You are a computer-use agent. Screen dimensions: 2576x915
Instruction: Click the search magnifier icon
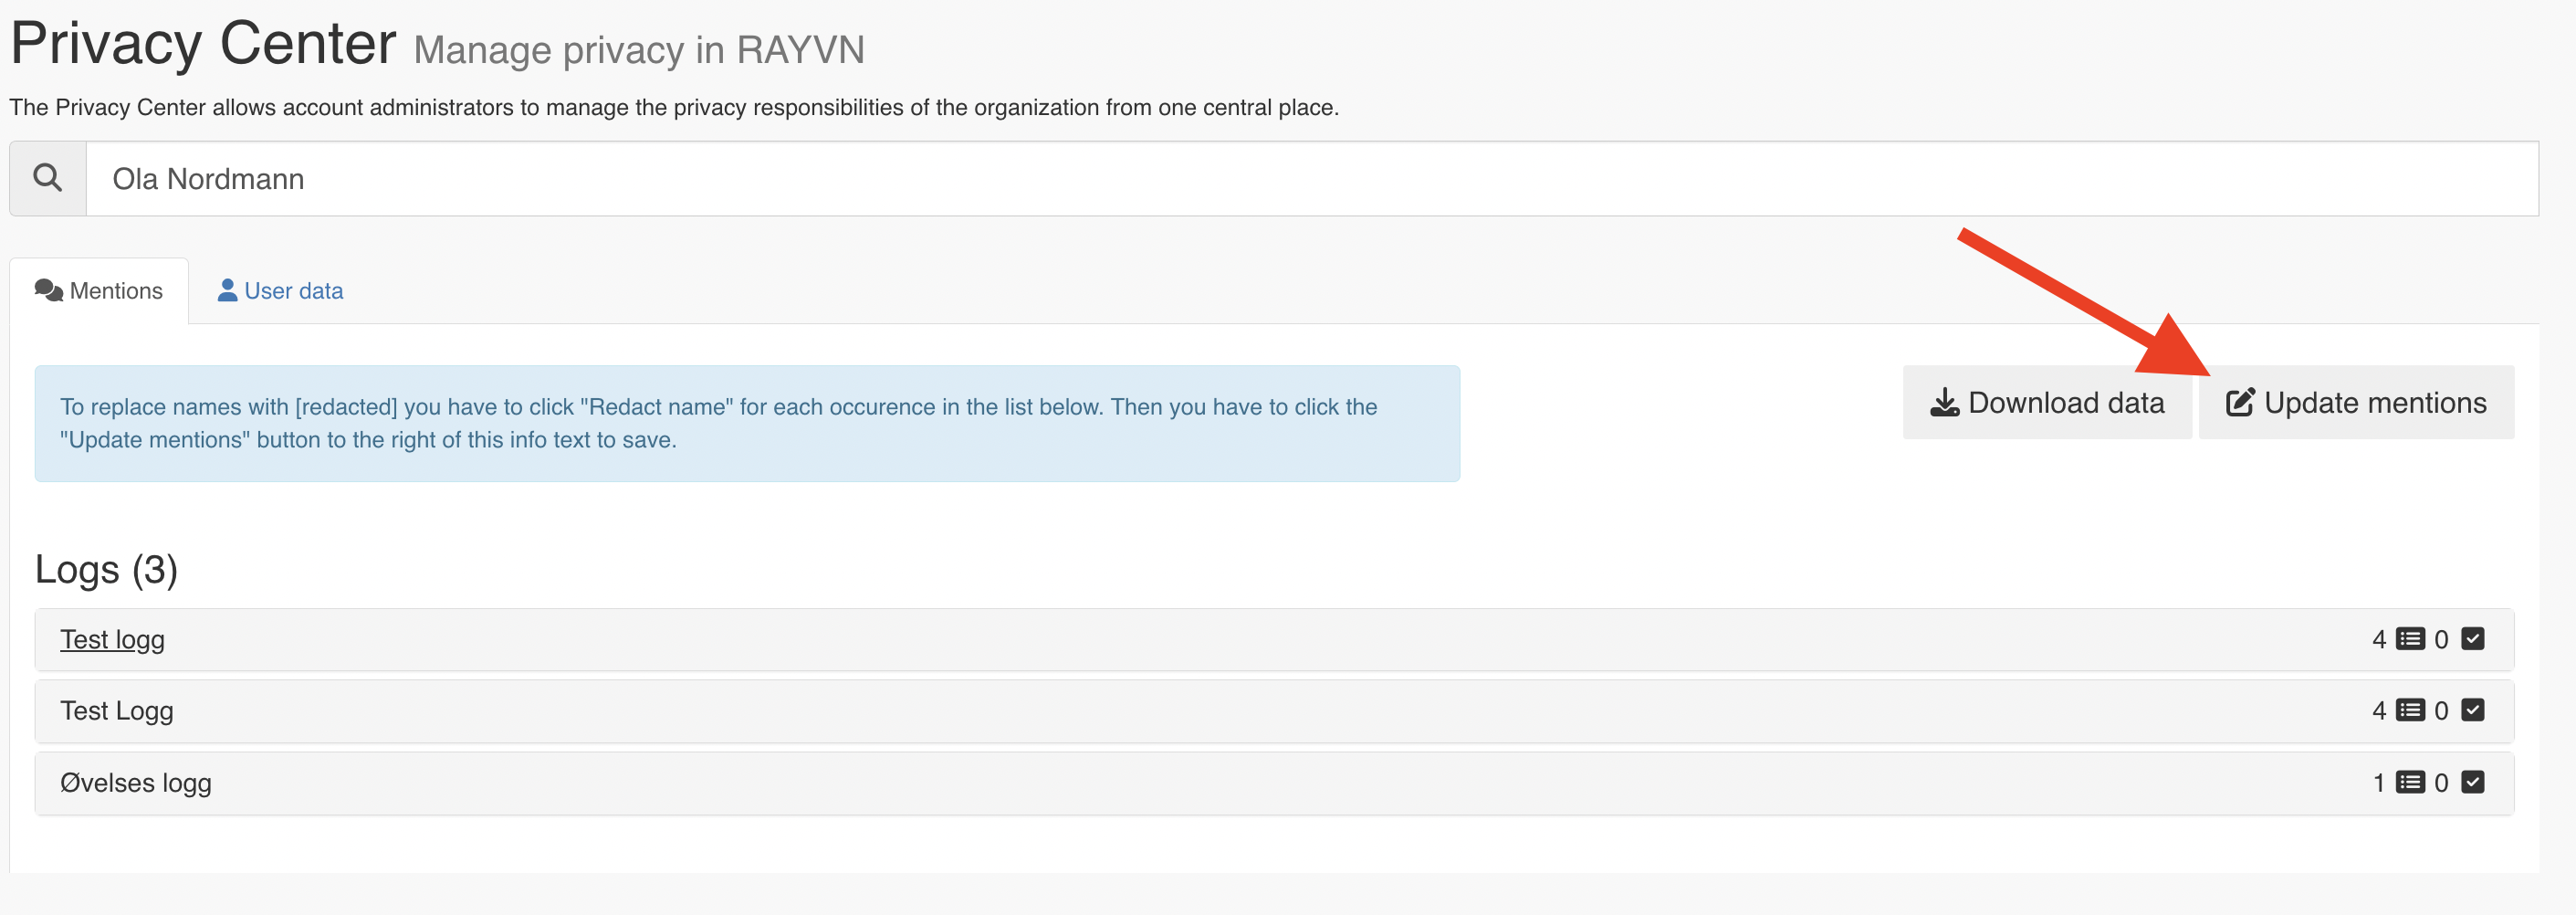click(47, 178)
